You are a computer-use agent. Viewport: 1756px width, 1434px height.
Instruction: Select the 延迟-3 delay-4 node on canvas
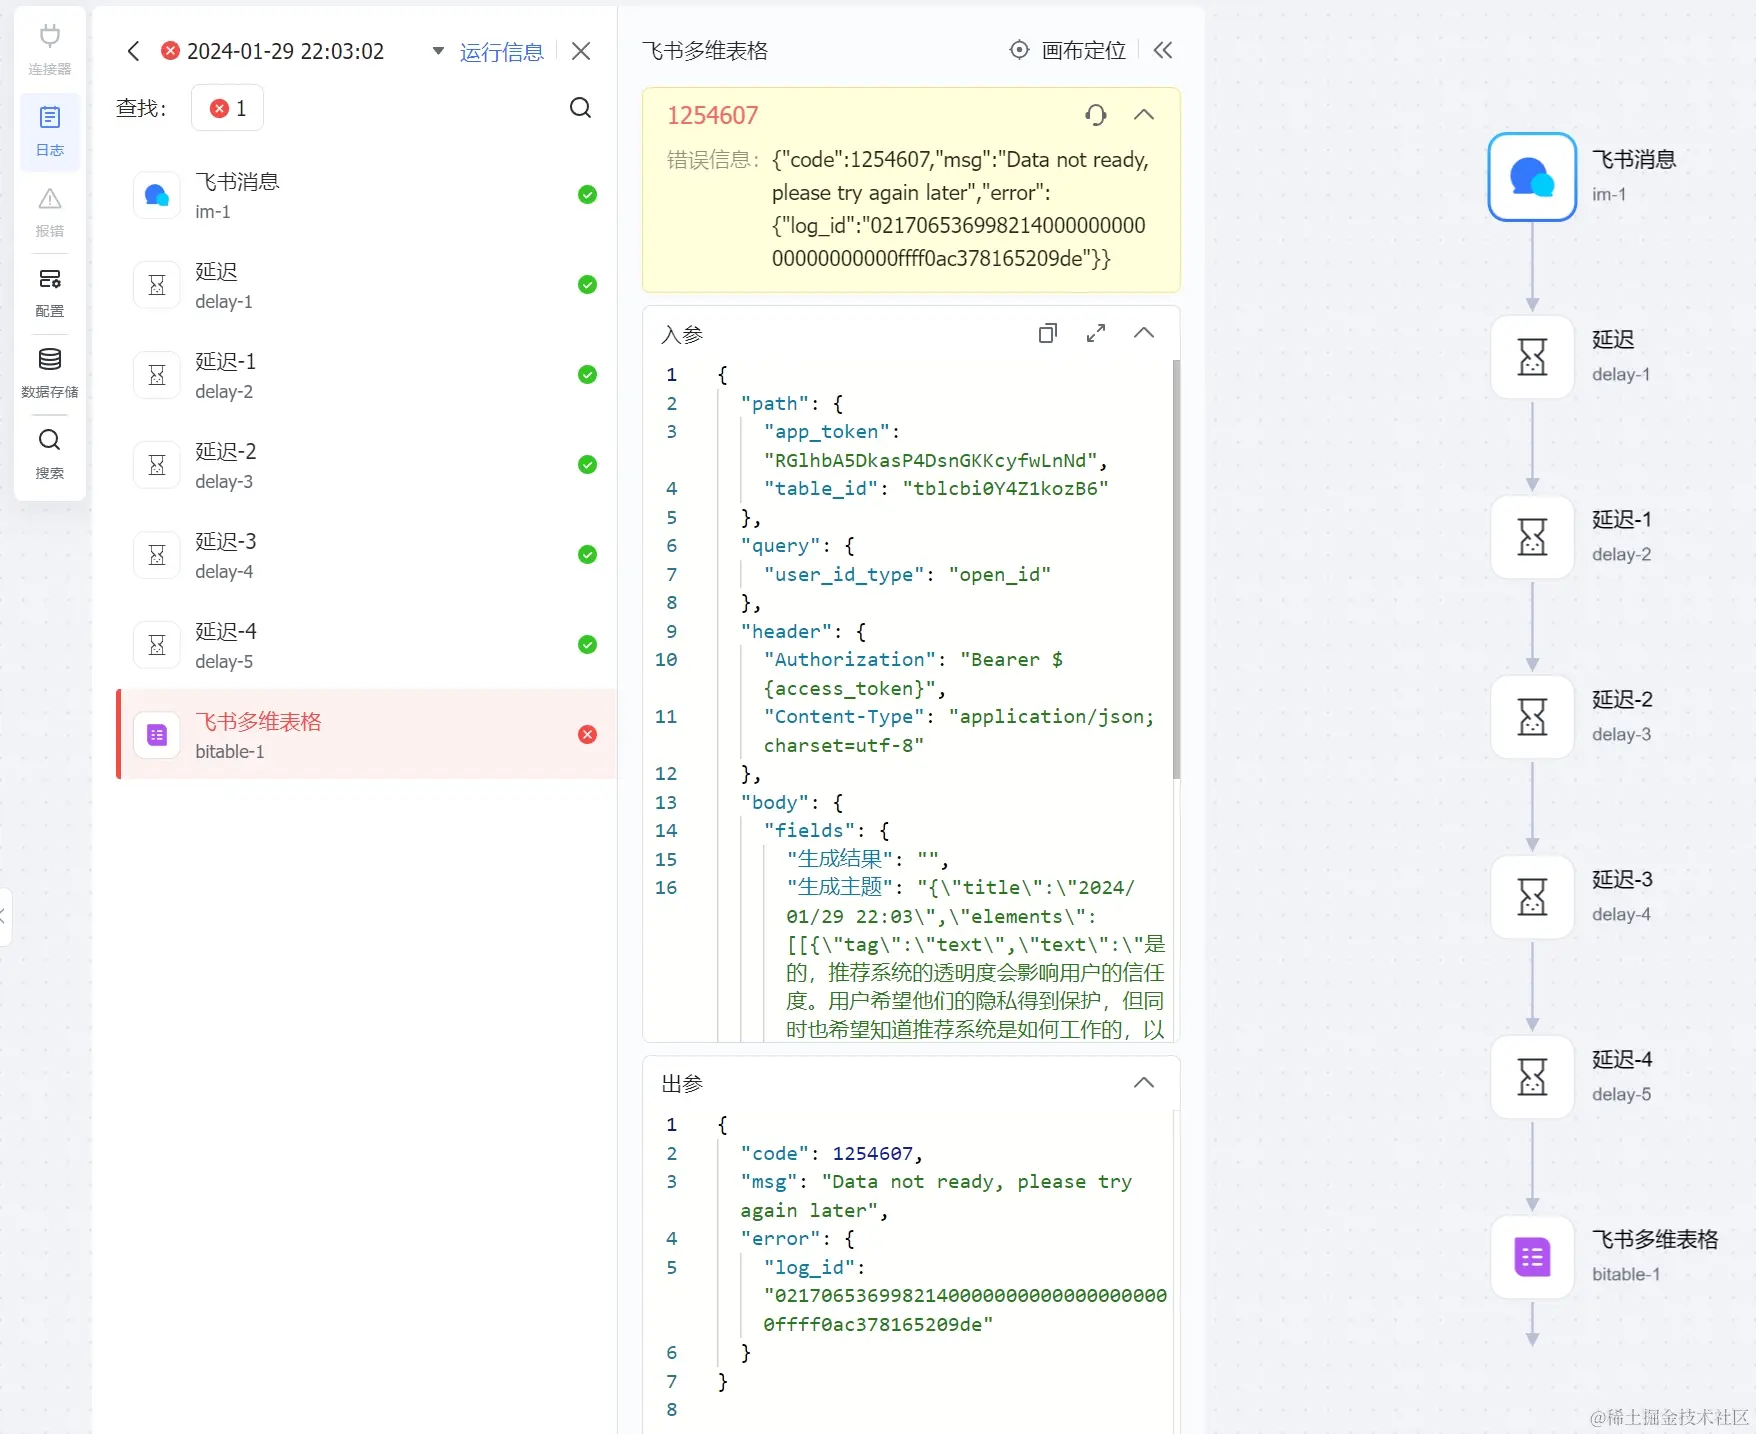point(1532,897)
